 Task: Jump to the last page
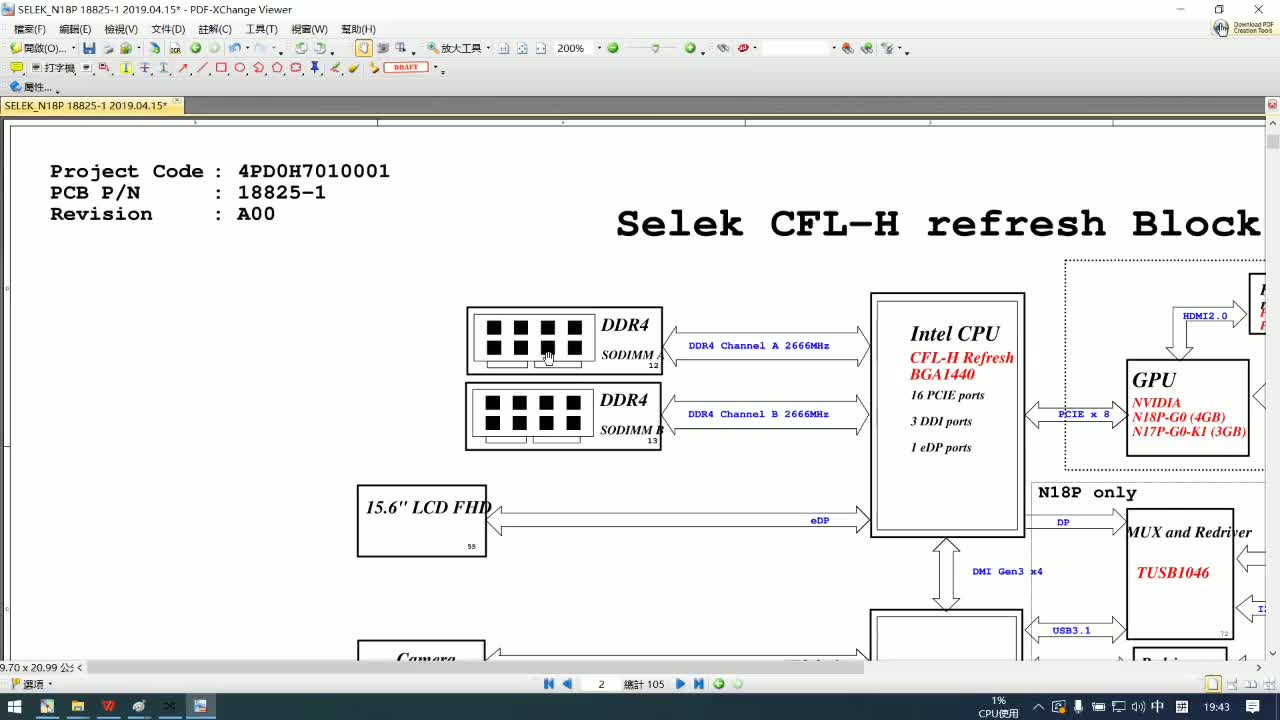[x=699, y=684]
